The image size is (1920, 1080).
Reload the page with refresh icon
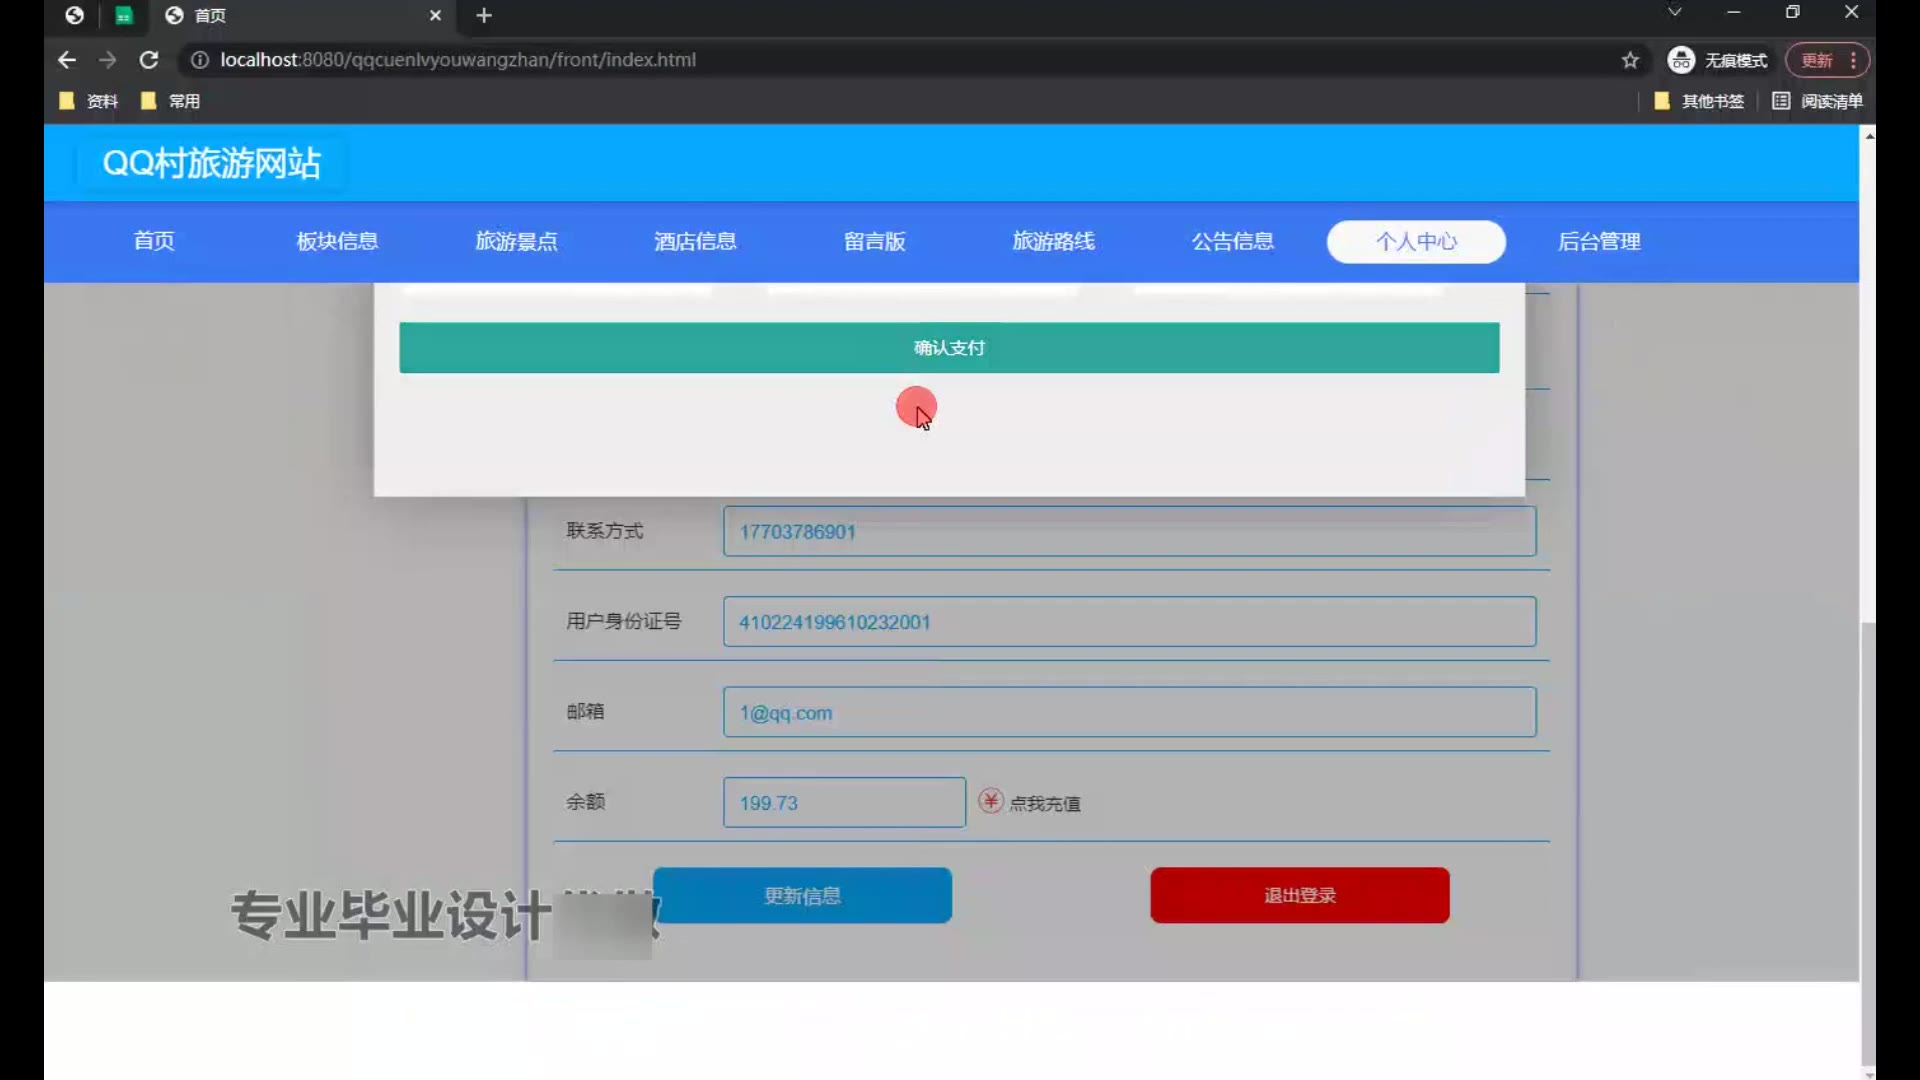[x=149, y=60]
